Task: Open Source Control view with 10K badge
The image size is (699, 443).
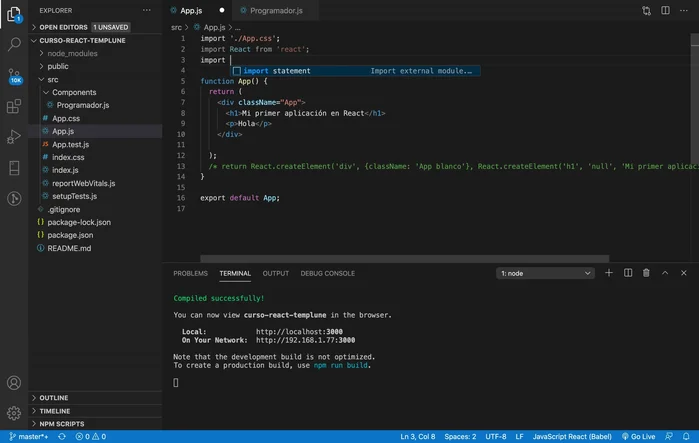Action: (x=14, y=76)
